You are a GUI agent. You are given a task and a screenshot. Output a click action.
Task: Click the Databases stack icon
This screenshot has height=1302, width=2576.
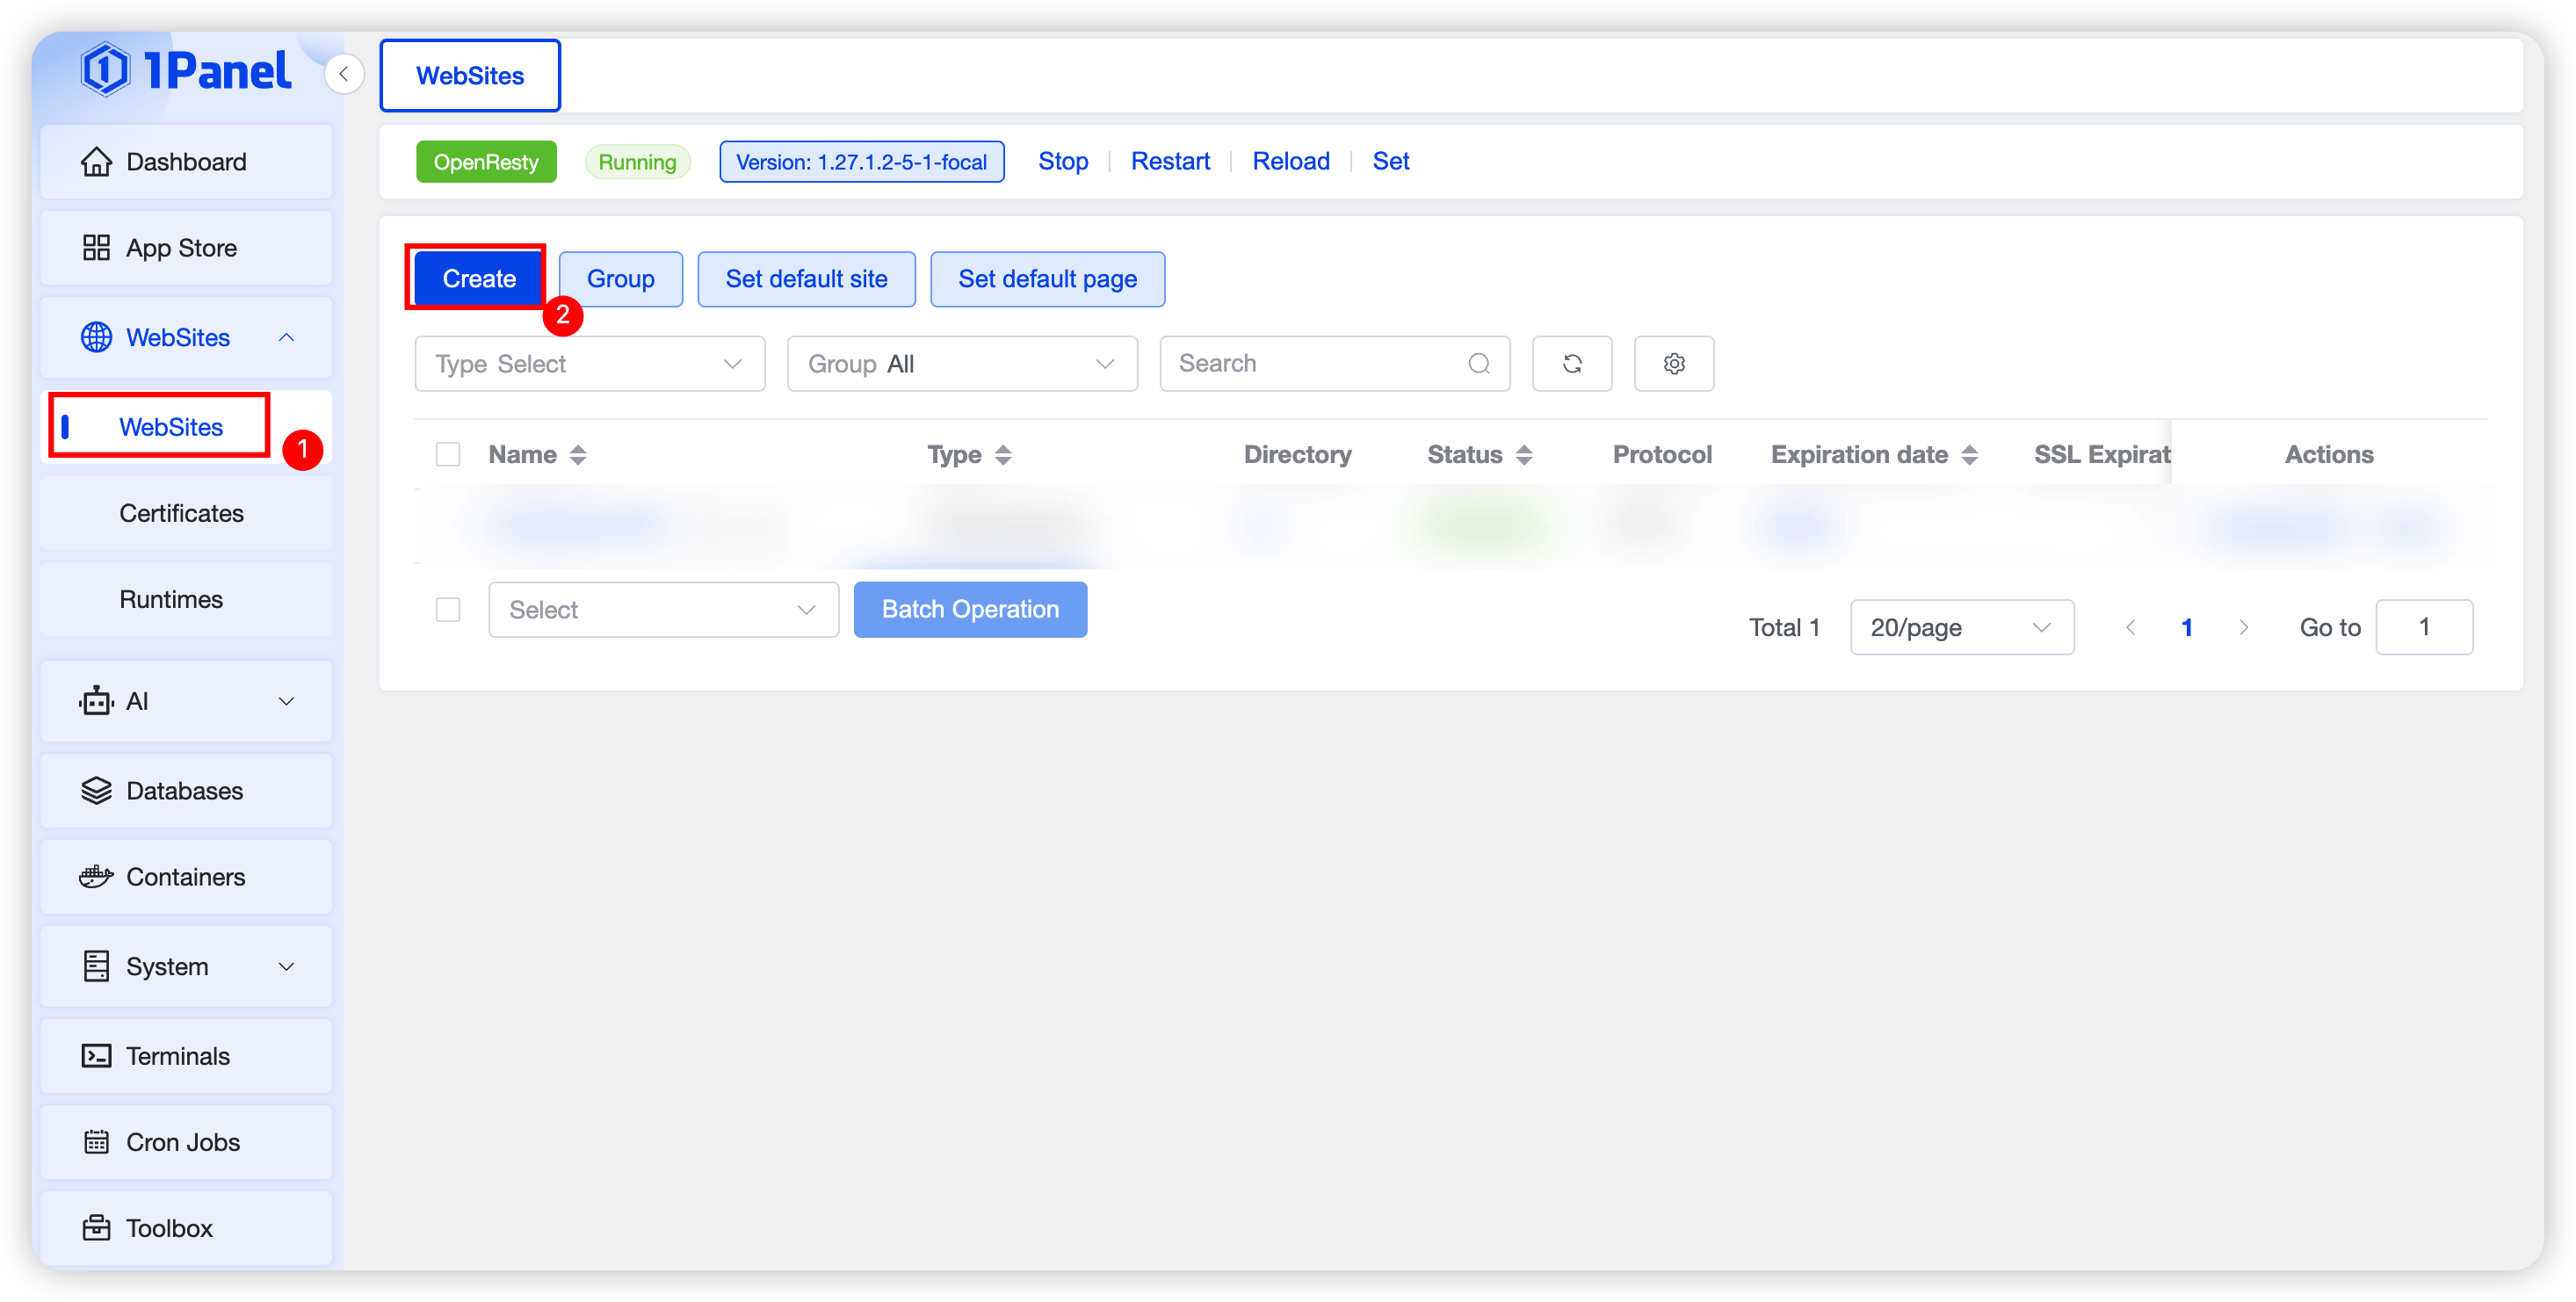[96, 791]
